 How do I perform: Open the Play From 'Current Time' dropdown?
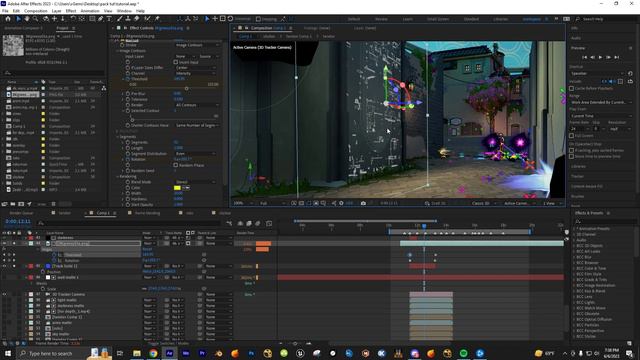tap(601, 116)
